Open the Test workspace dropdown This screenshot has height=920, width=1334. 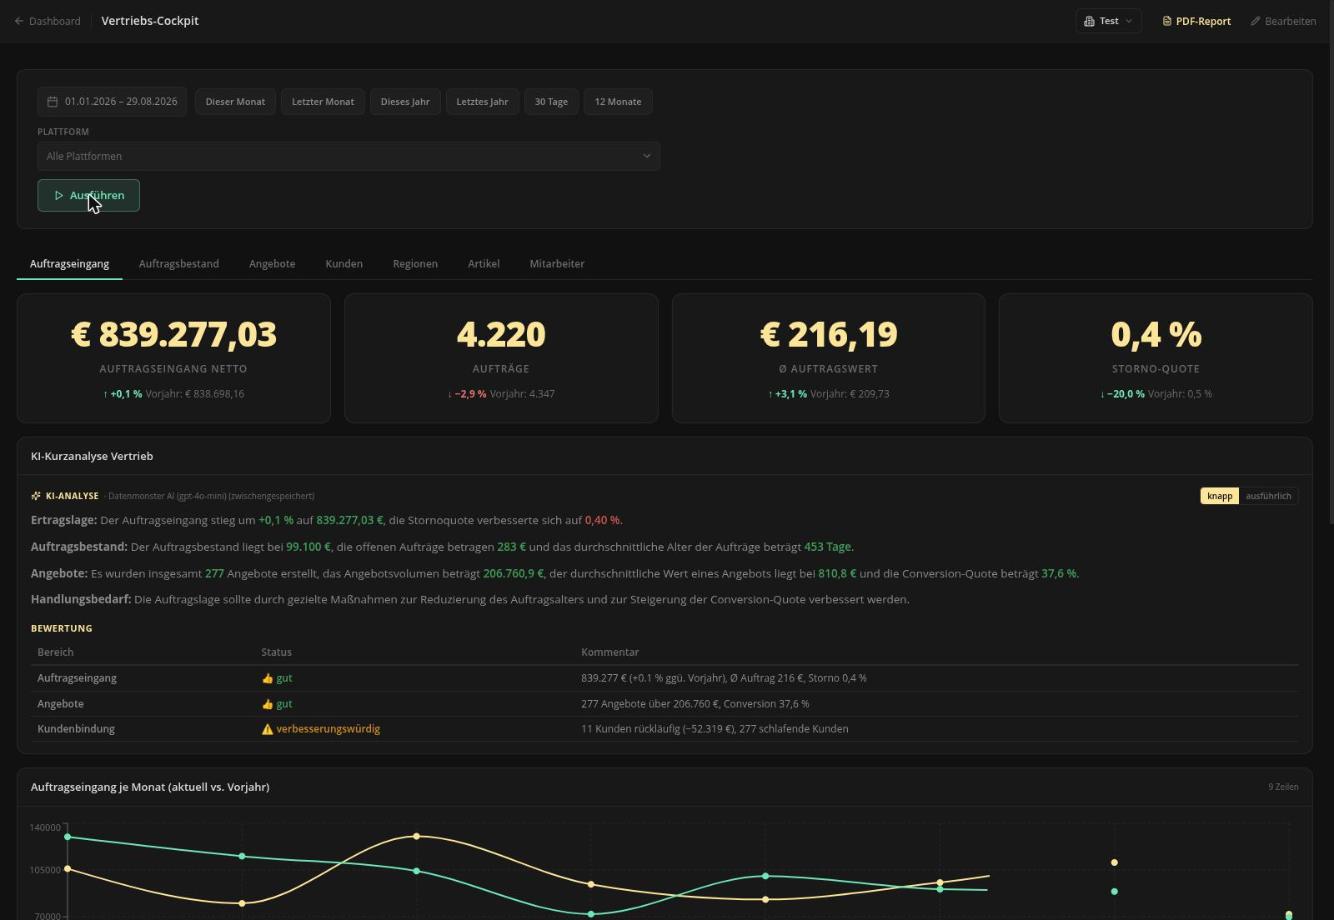tap(1108, 21)
